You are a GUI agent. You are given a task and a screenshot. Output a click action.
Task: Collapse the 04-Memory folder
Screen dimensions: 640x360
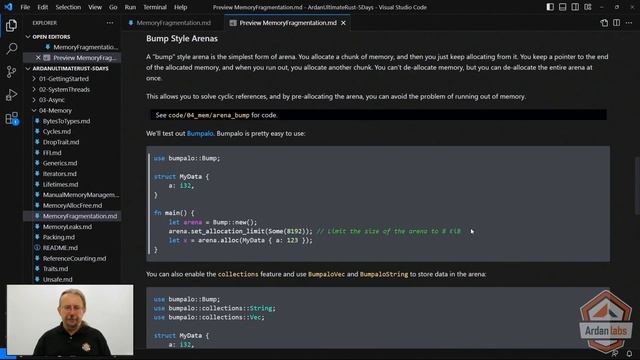pos(55,110)
